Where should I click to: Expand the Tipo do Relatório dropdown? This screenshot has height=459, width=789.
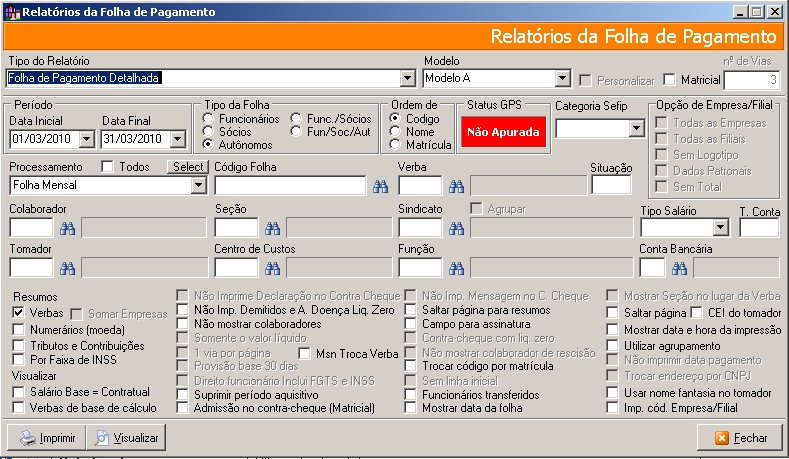click(407, 78)
